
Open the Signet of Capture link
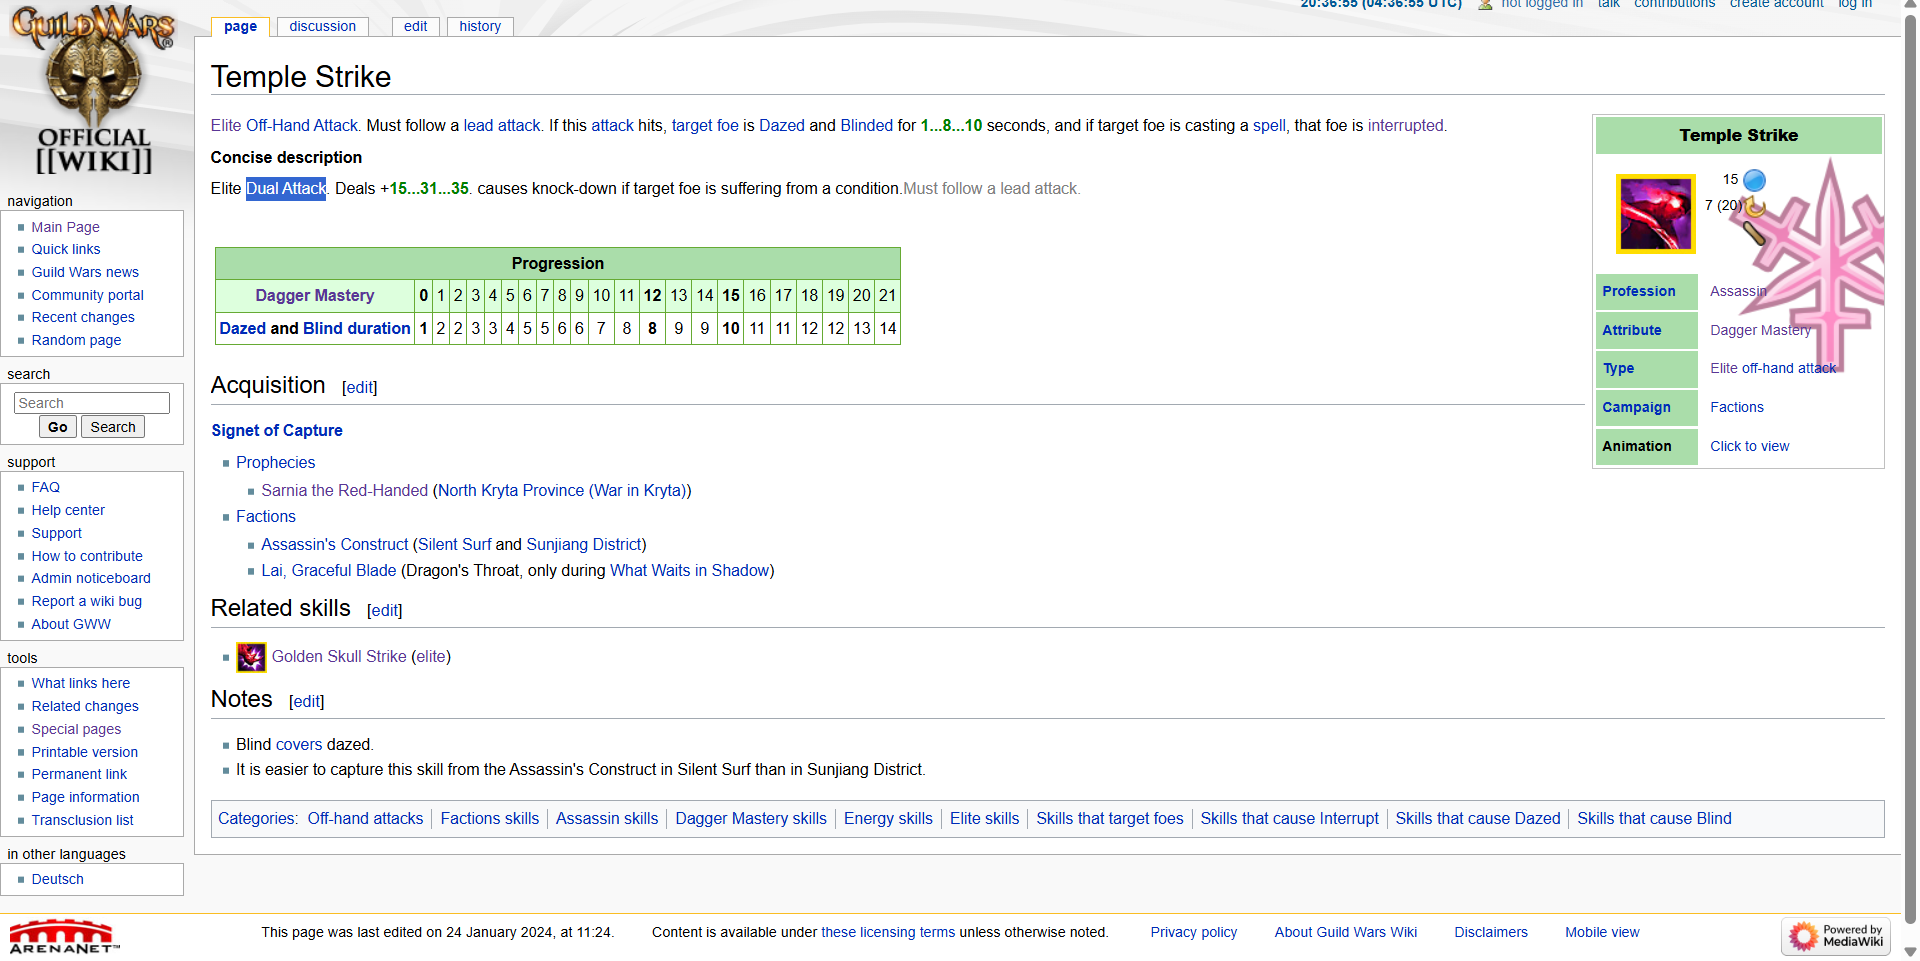[x=277, y=431]
